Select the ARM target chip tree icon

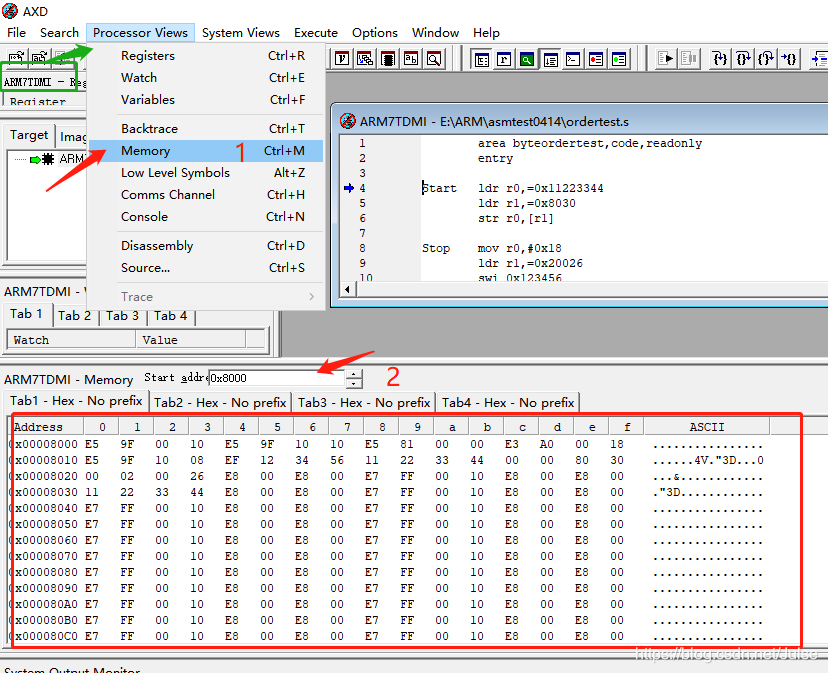[x=48, y=159]
